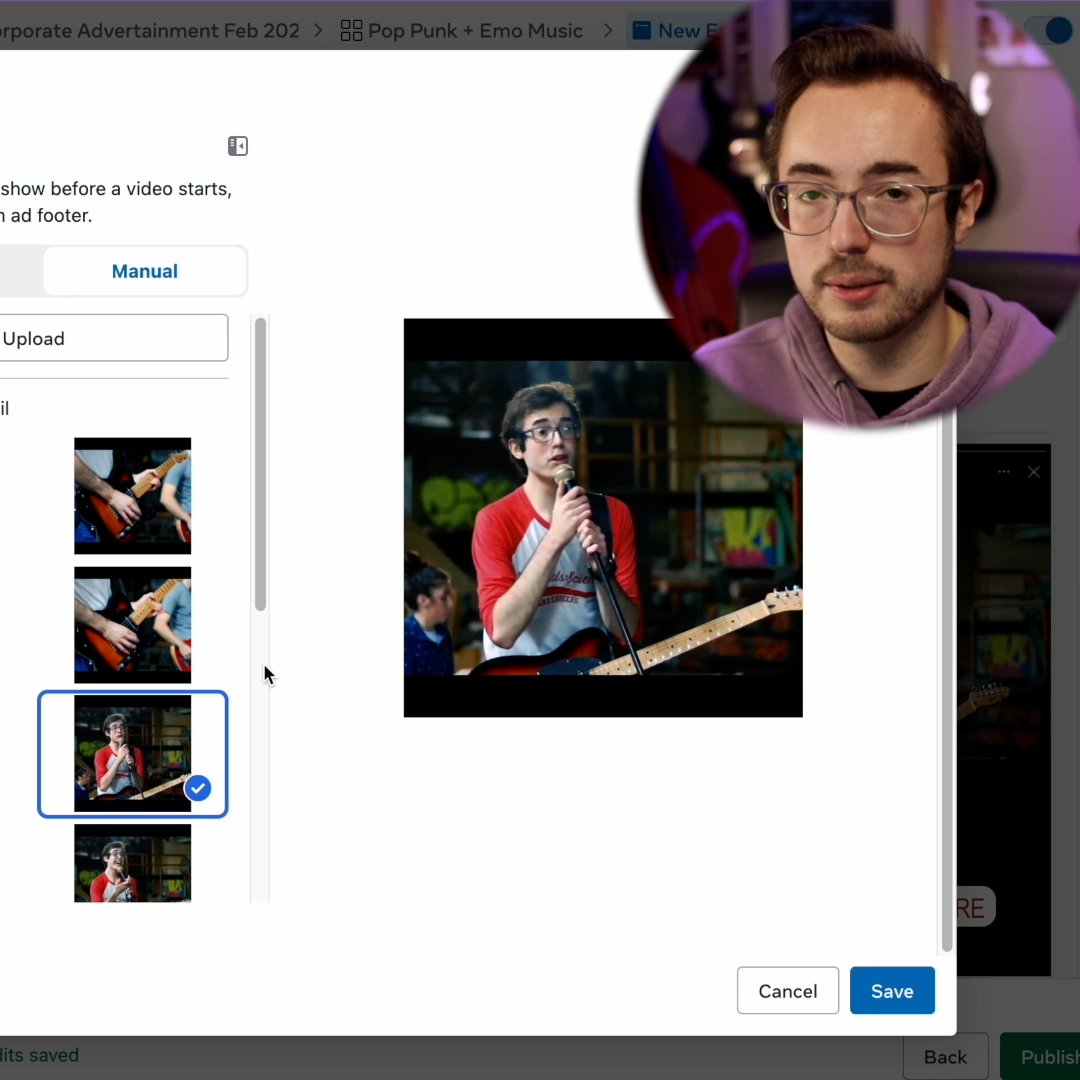The image size is (1080, 1080).
Task: Collapse the side panel icon
Action: [238, 146]
